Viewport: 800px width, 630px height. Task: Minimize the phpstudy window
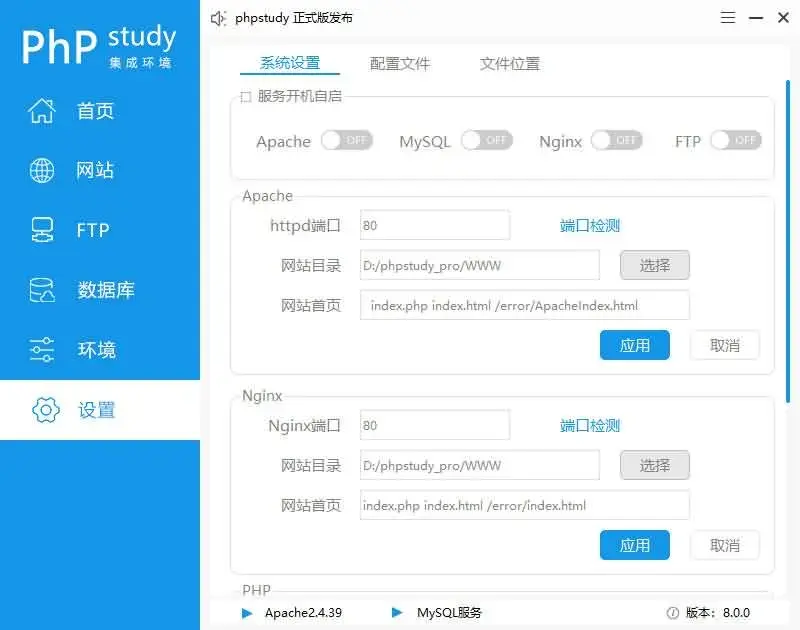click(x=756, y=18)
